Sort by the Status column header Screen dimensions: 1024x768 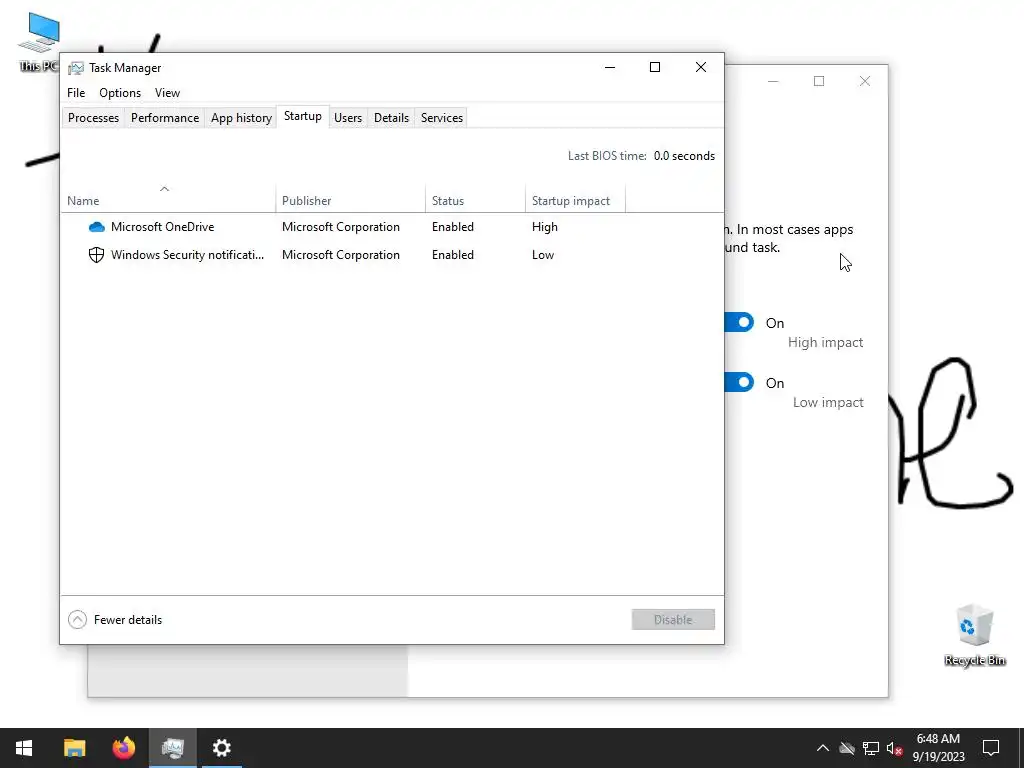[x=475, y=199]
